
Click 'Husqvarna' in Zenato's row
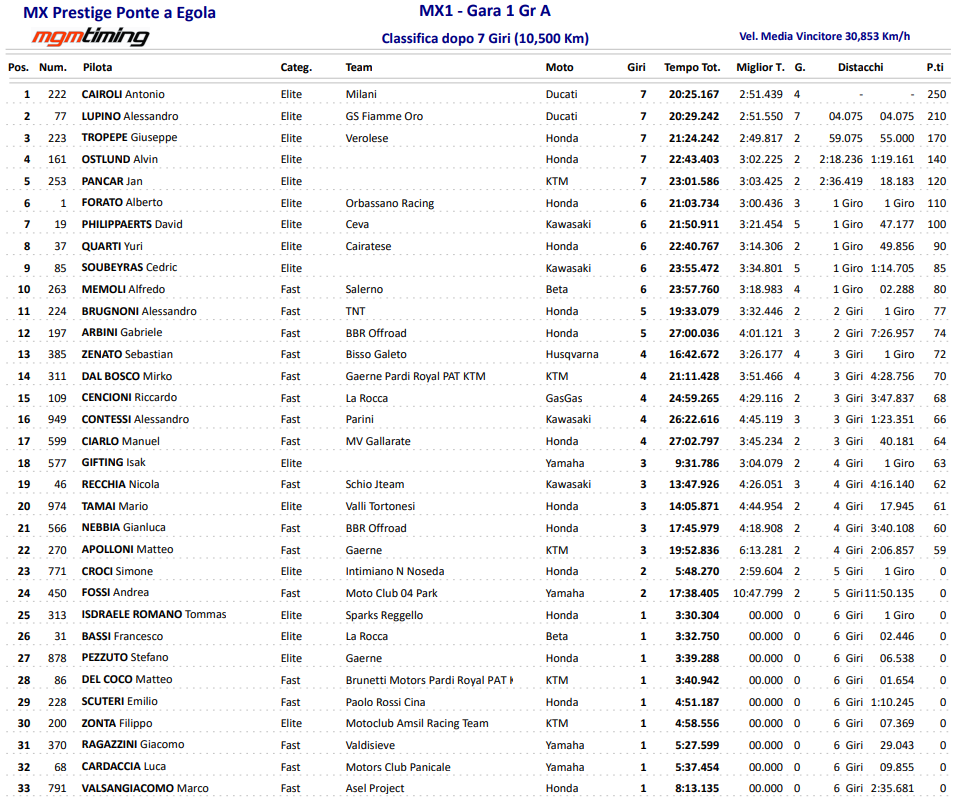click(x=572, y=355)
